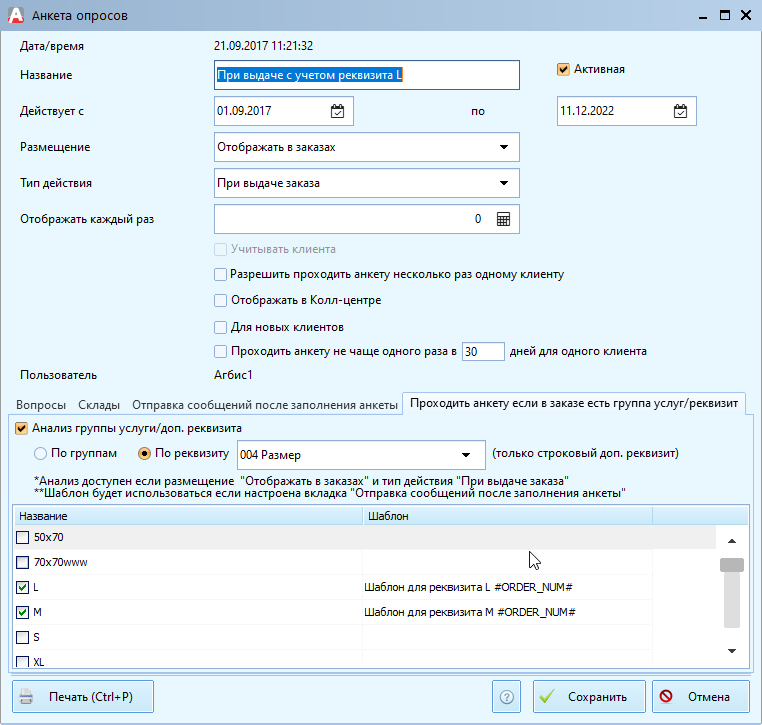Click the Печать (Ctrl+P) button

(83, 697)
